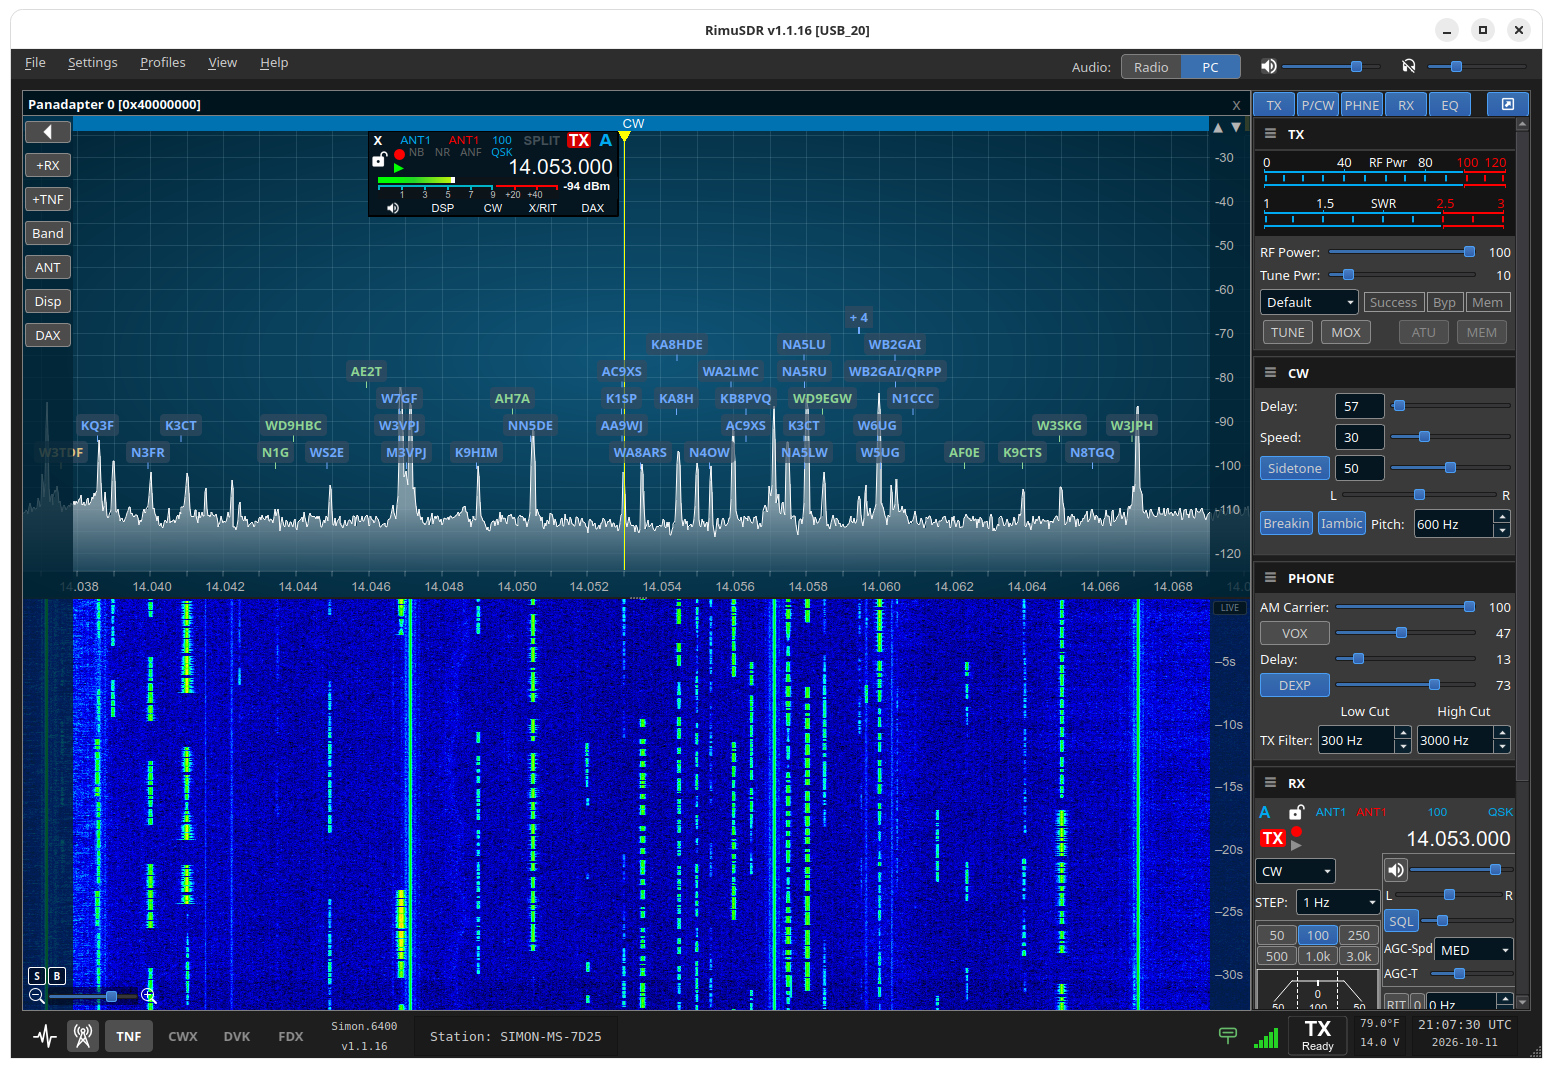Click the slice flag lock icon
The image size is (1553, 1069).
click(379, 159)
